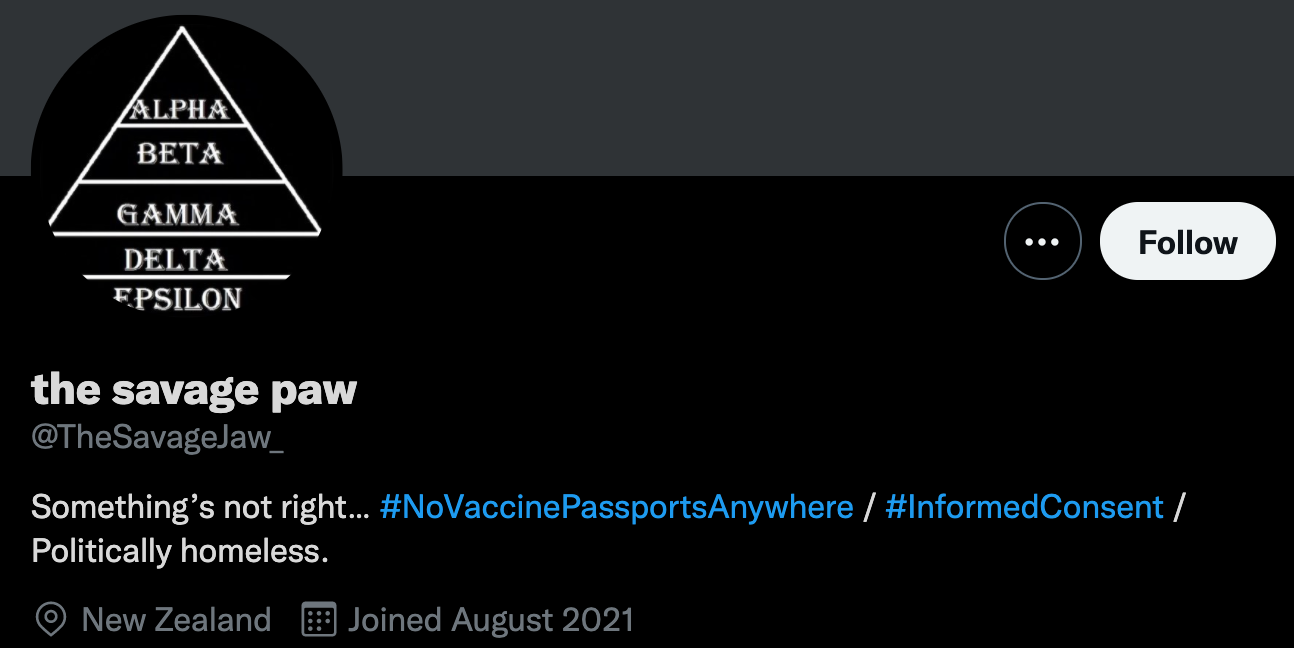Viewport: 1294px width, 648px height.
Task: Click Follow to subscribe to this account
Action: (1187, 241)
